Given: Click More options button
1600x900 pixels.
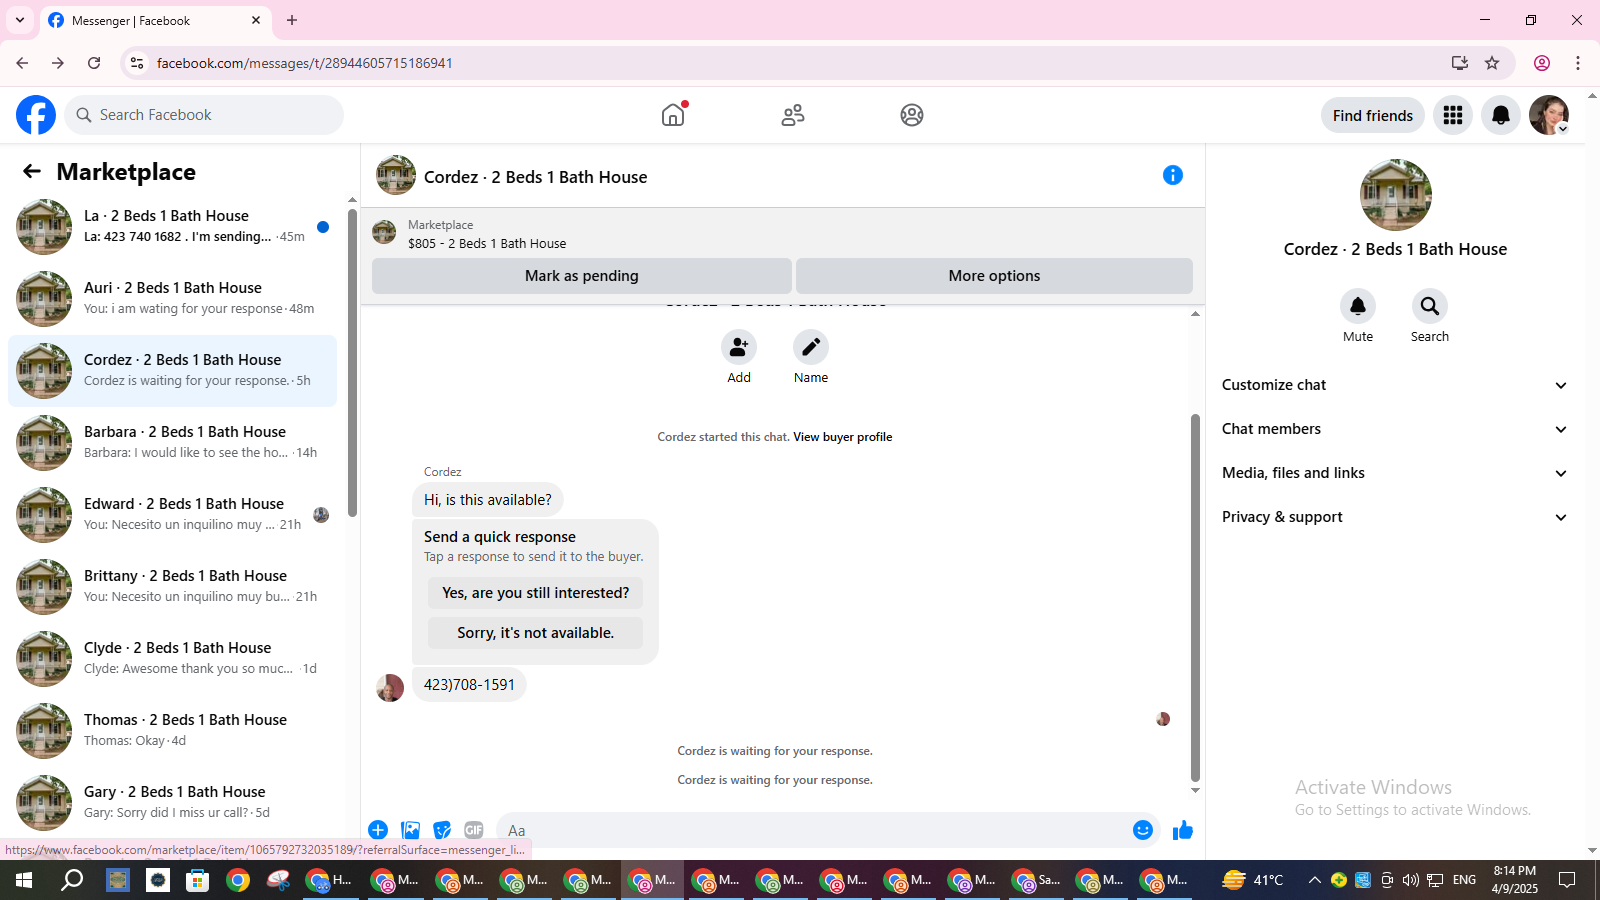Looking at the screenshot, I should (x=994, y=276).
